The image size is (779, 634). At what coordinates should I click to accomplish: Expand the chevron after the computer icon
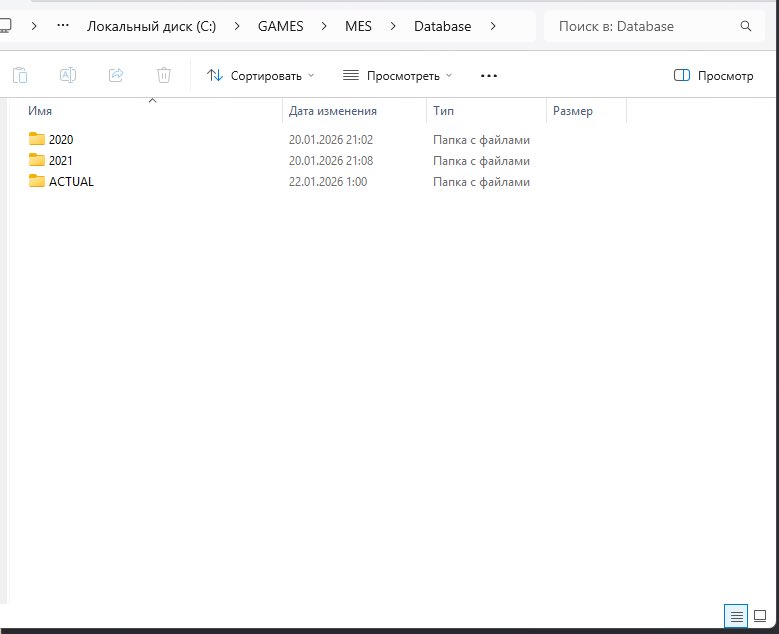34,26
